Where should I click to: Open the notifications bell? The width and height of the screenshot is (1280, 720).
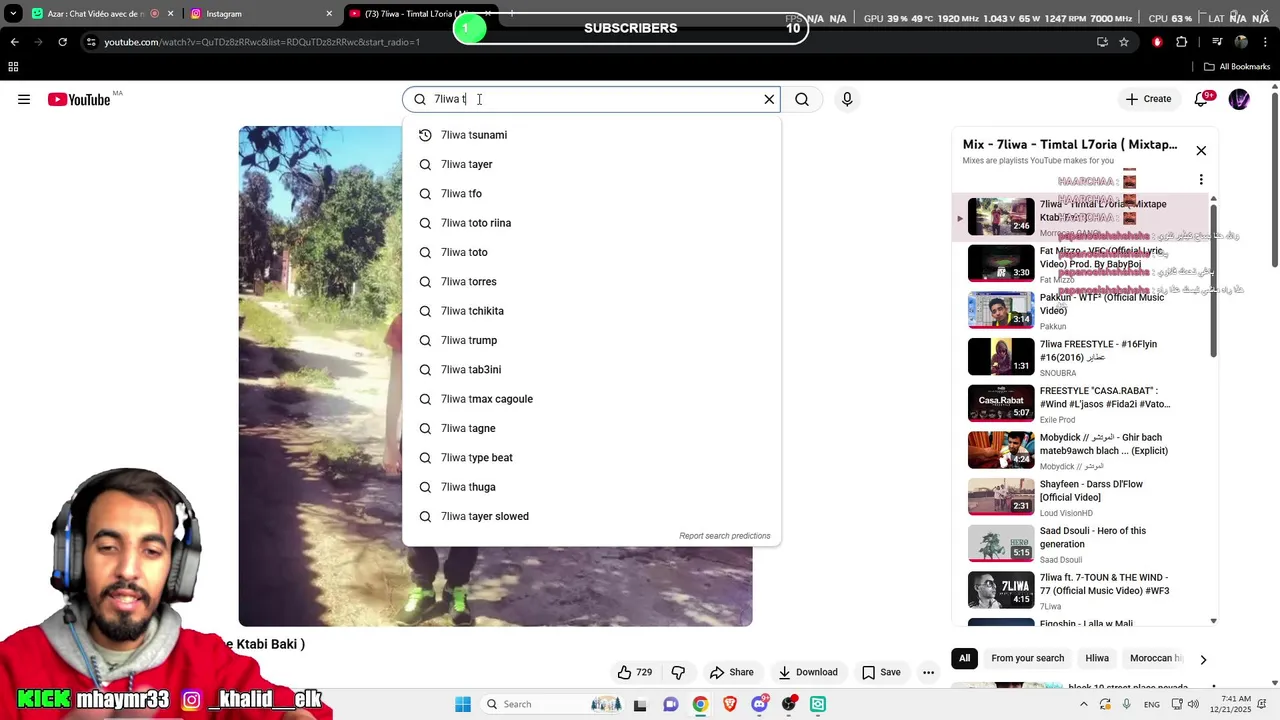(x=1202, y=99)
